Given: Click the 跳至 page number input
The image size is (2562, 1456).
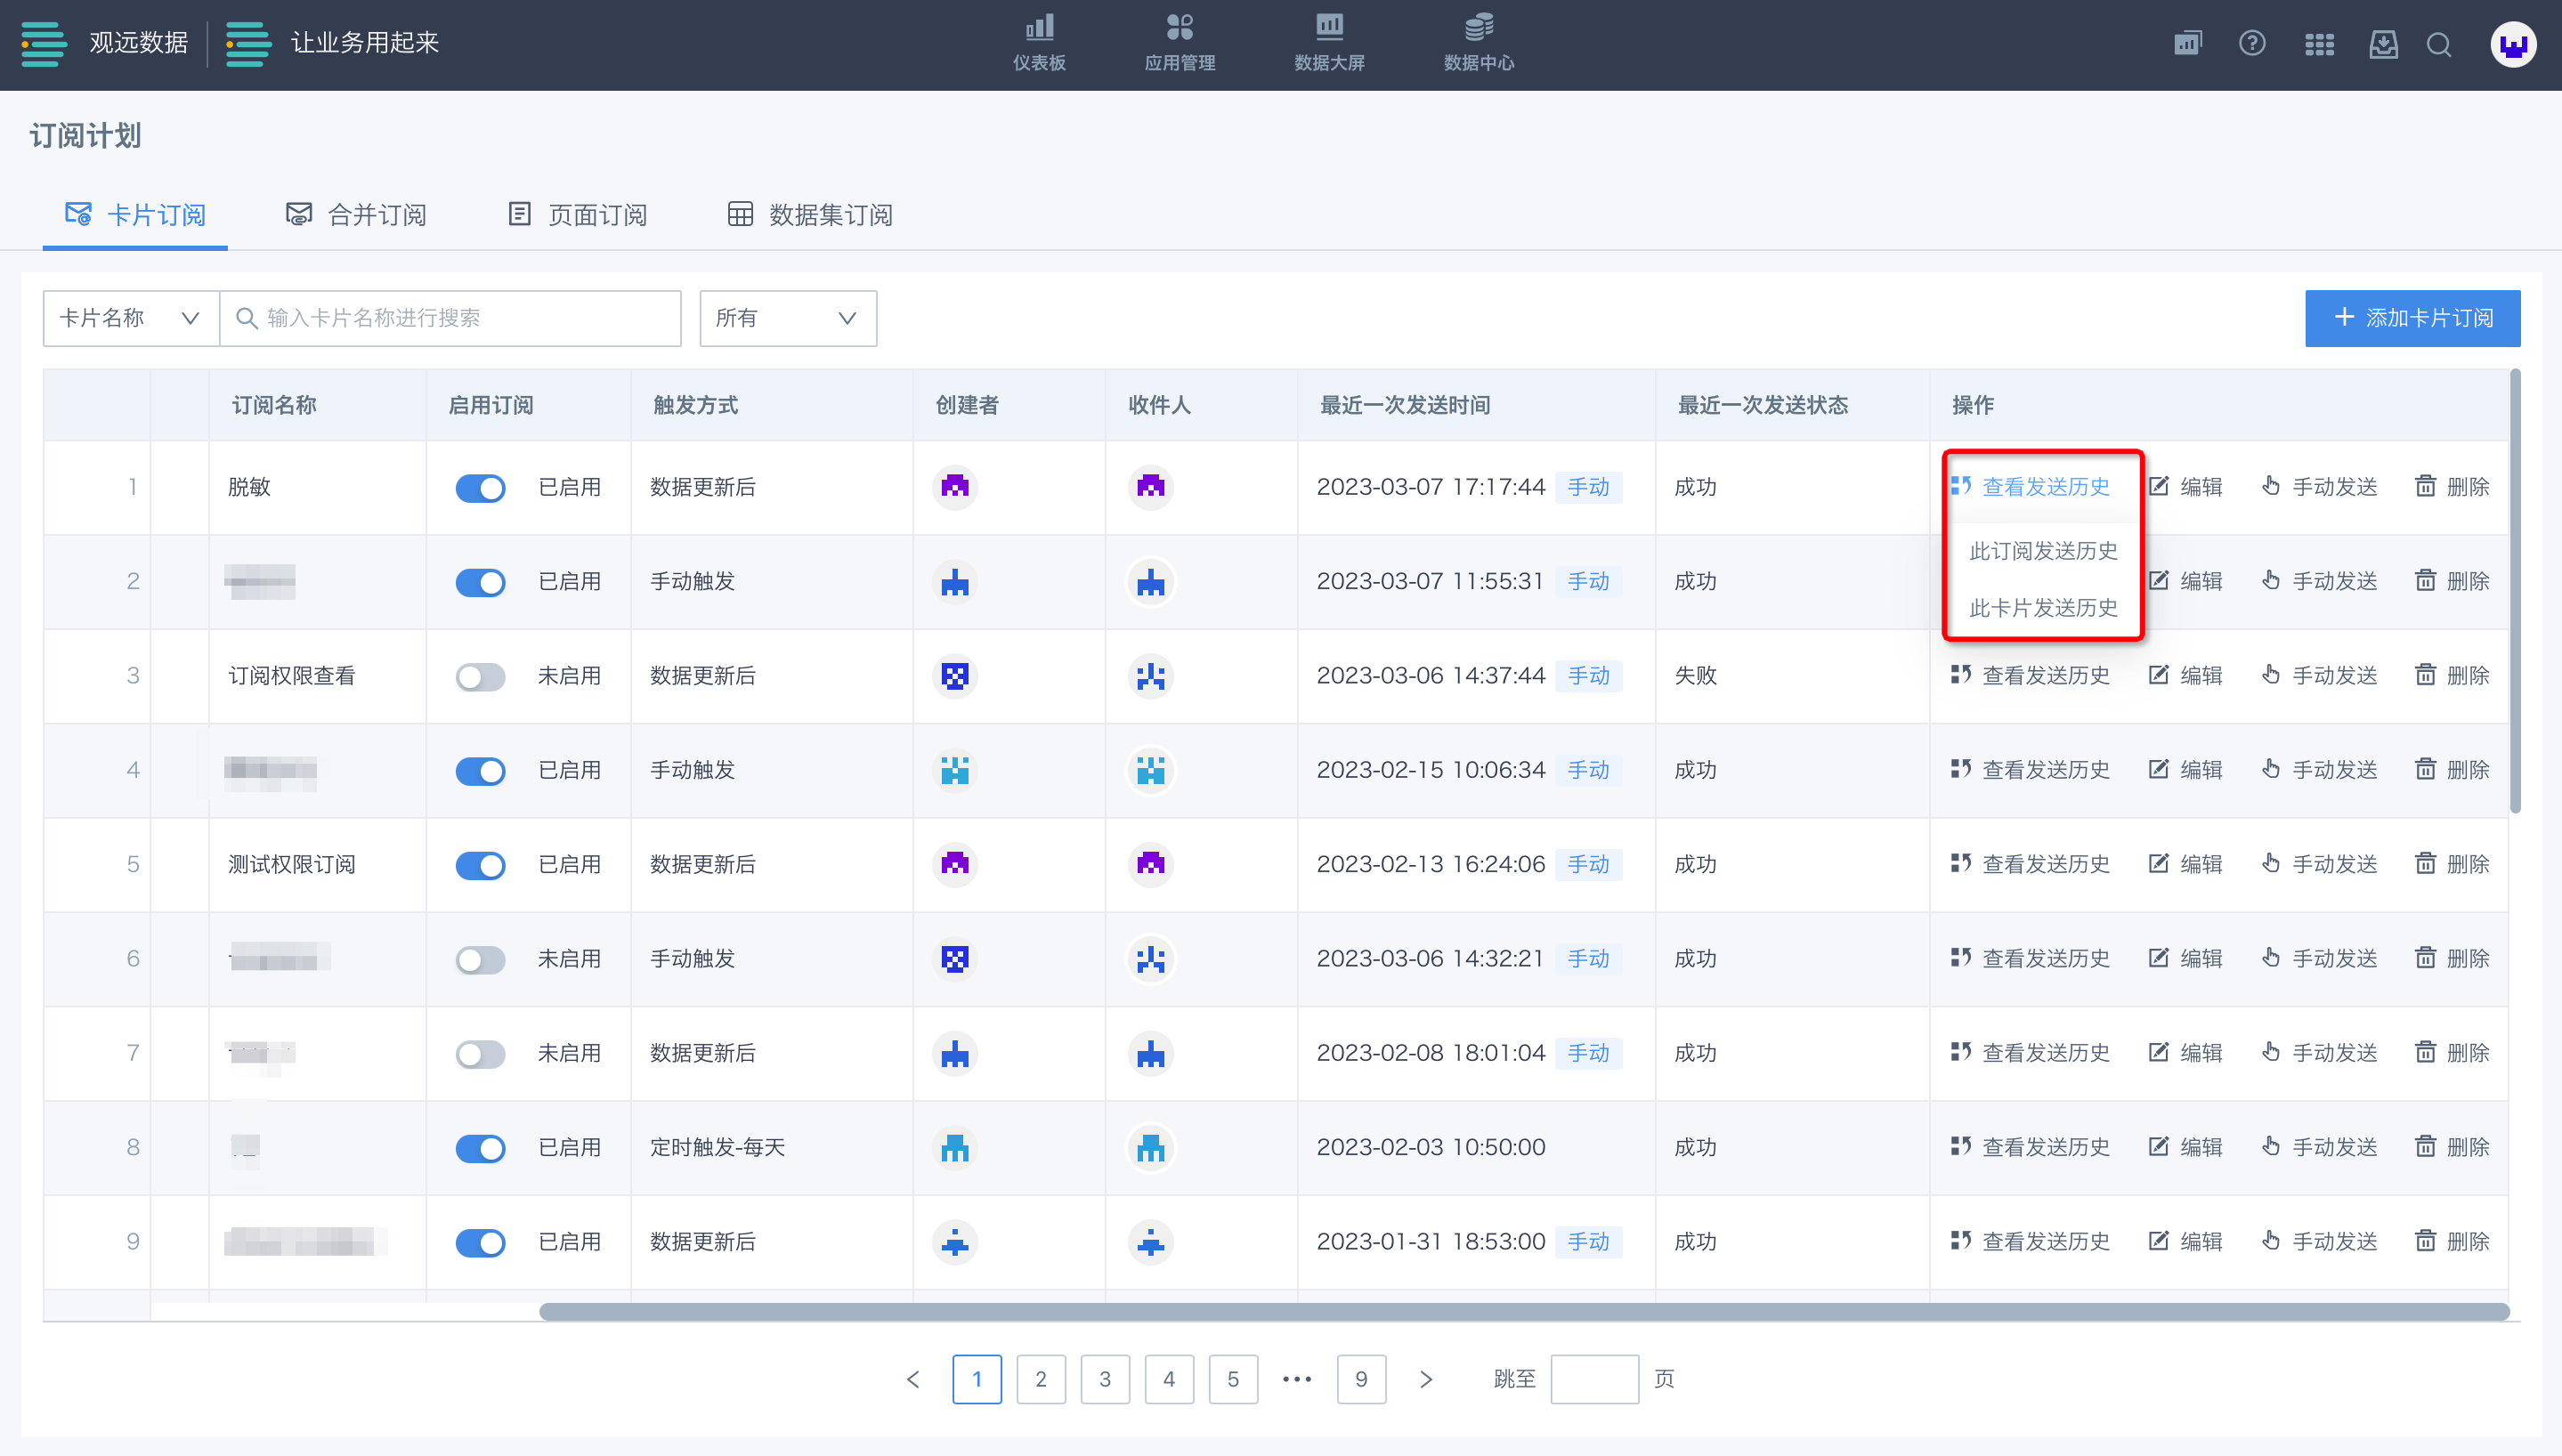Looking at the screenshot, I should (x=1594, y=1380).
